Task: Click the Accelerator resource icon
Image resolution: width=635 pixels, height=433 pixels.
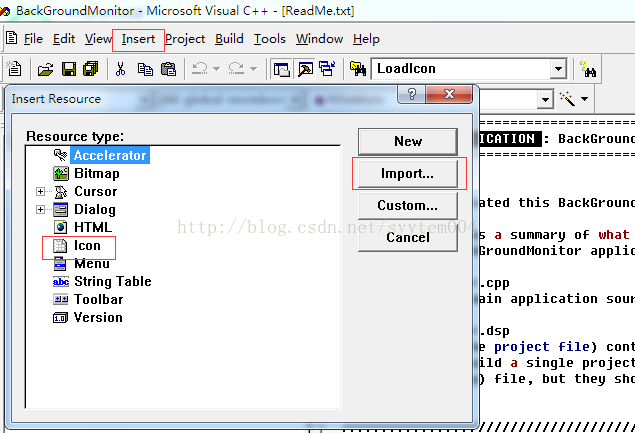Action: [61, 155]
